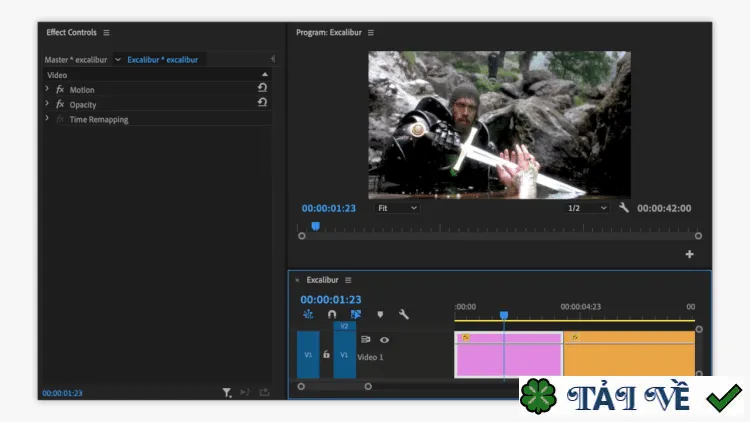The width and height of the screenshot is (750, 422).
Task: Expand the Motion effect properties
Action: pos(47,89)
